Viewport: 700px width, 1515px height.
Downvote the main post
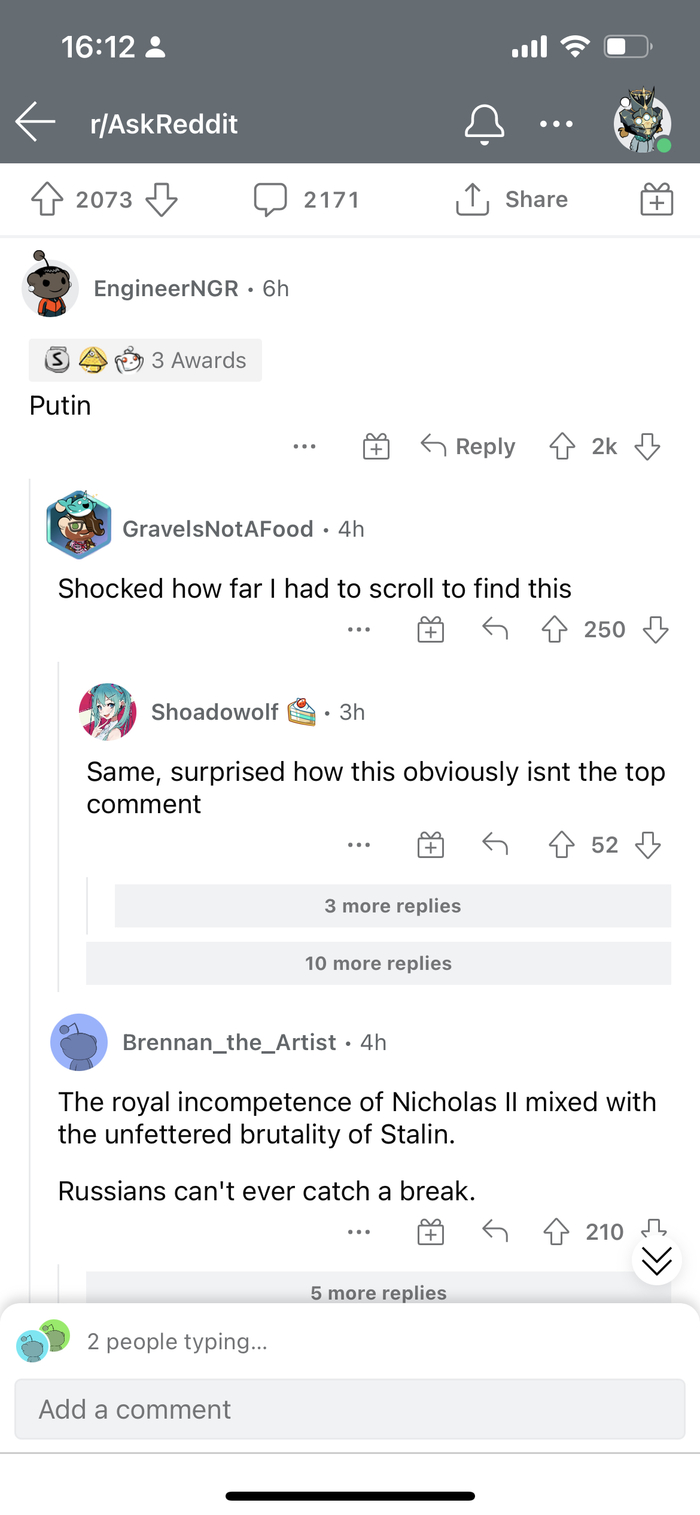coord(161,200)
